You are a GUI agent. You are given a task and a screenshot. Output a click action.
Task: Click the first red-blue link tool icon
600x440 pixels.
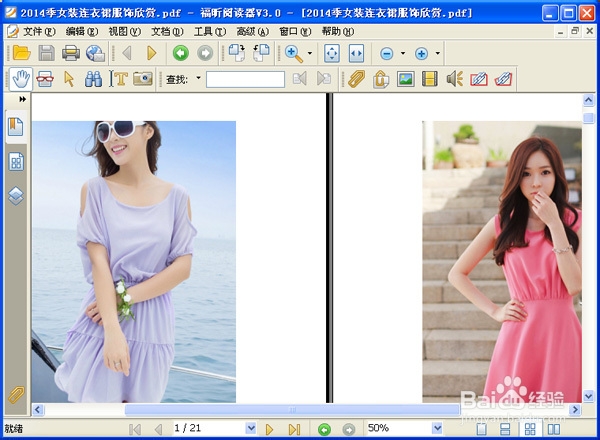479,79
